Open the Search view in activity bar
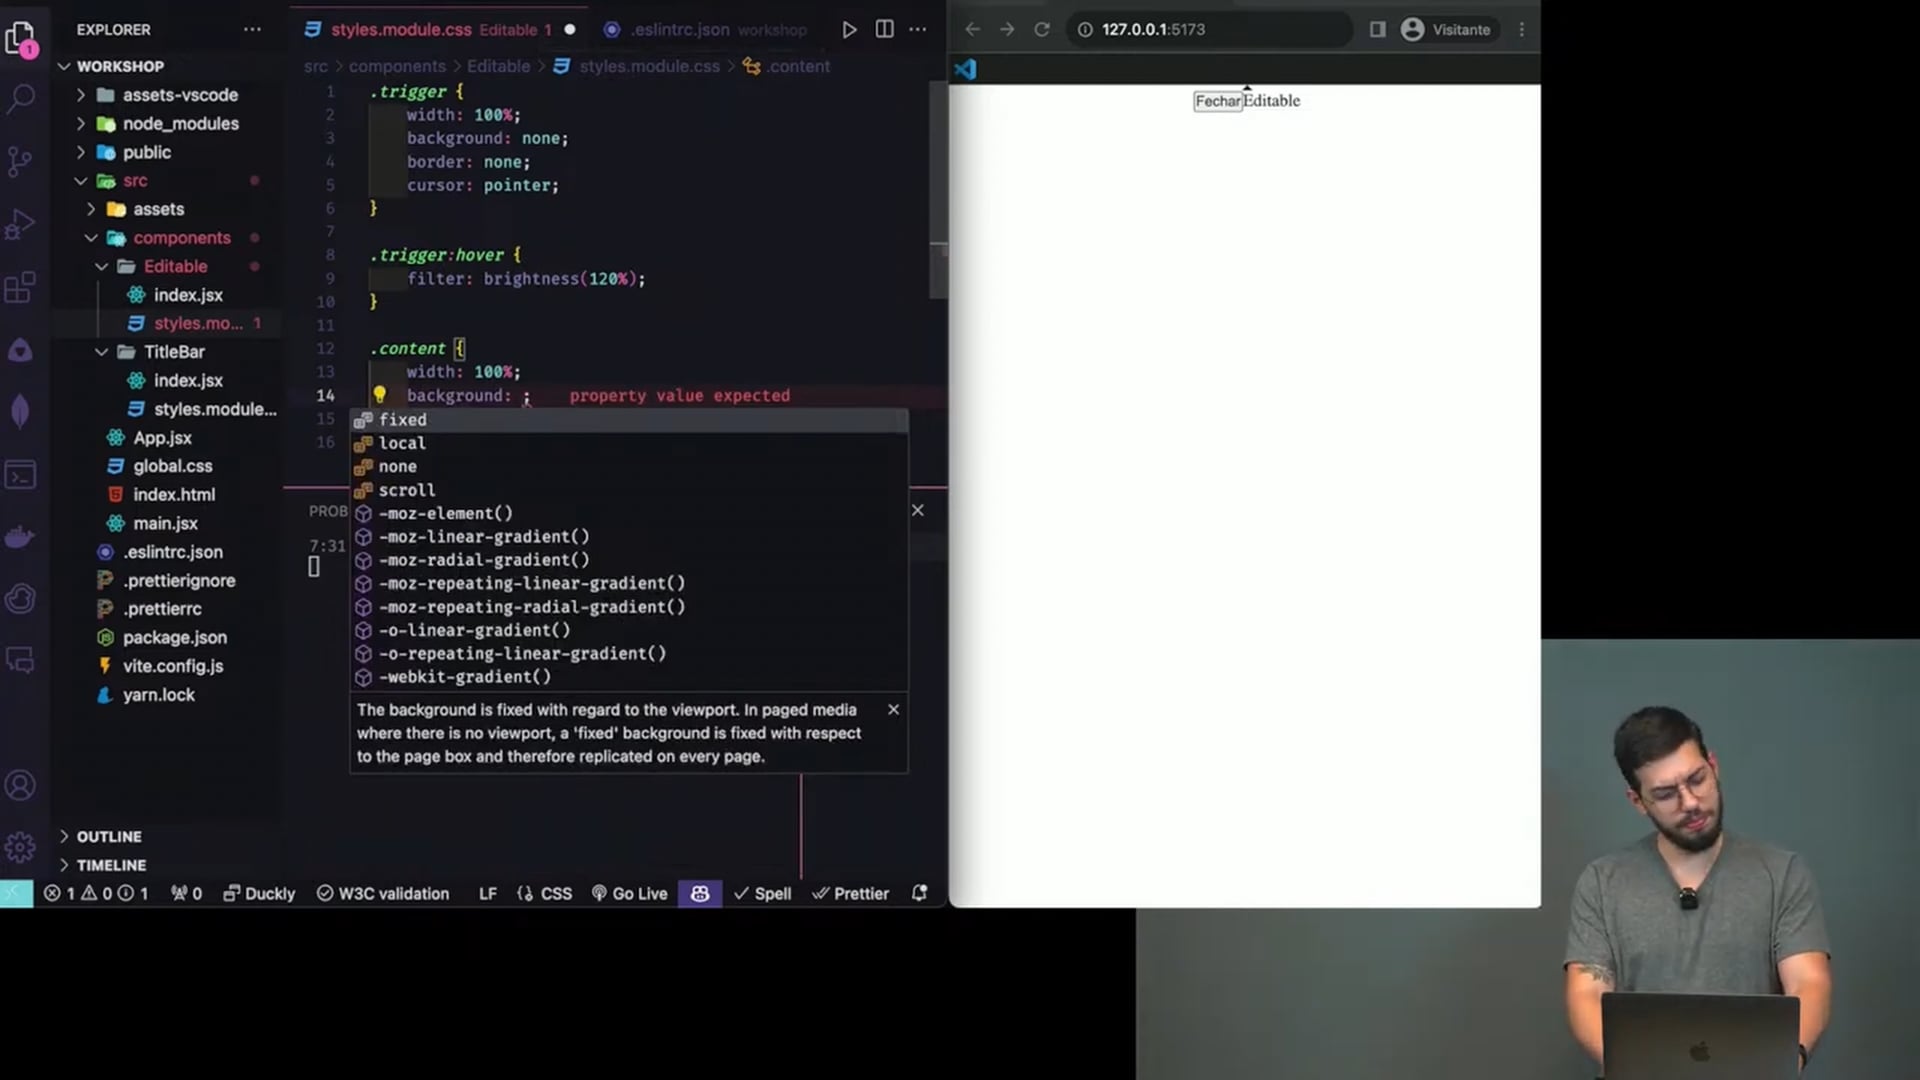The width and height of the screenshot is (1920, 1080). (21, 98)
